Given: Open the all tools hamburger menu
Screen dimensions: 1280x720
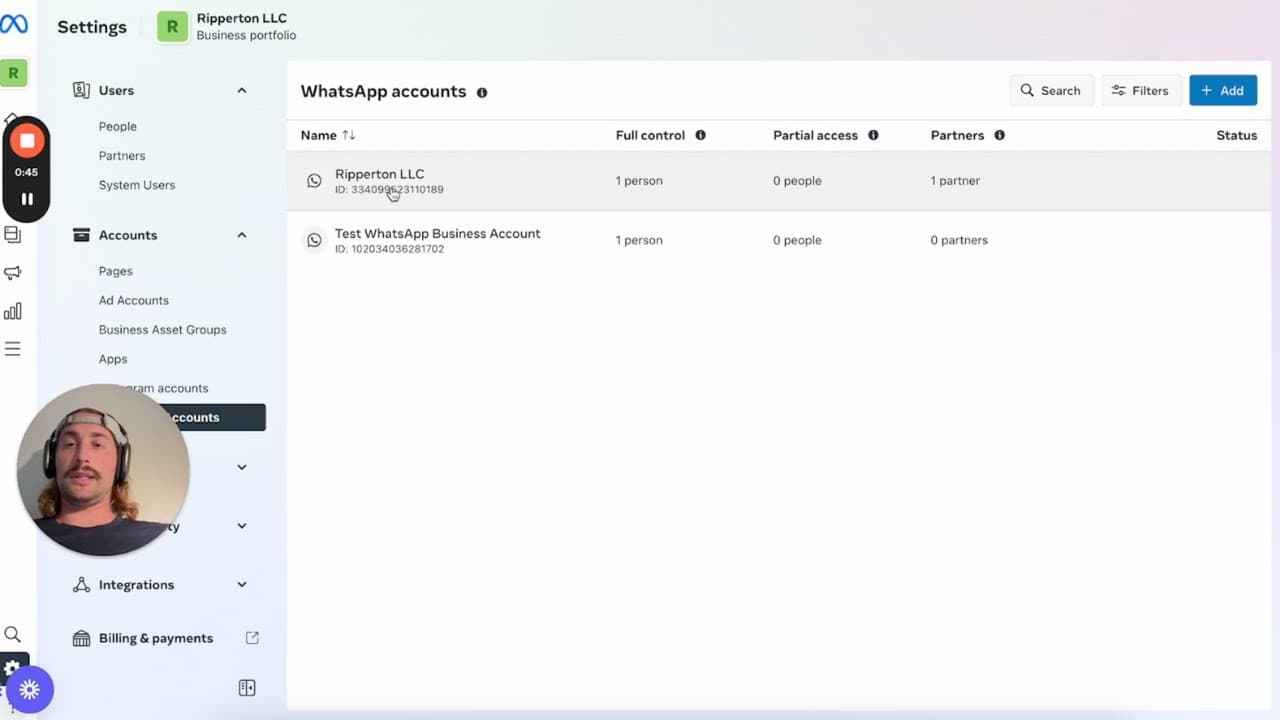Looking at the screenshot, I should 12,349.
